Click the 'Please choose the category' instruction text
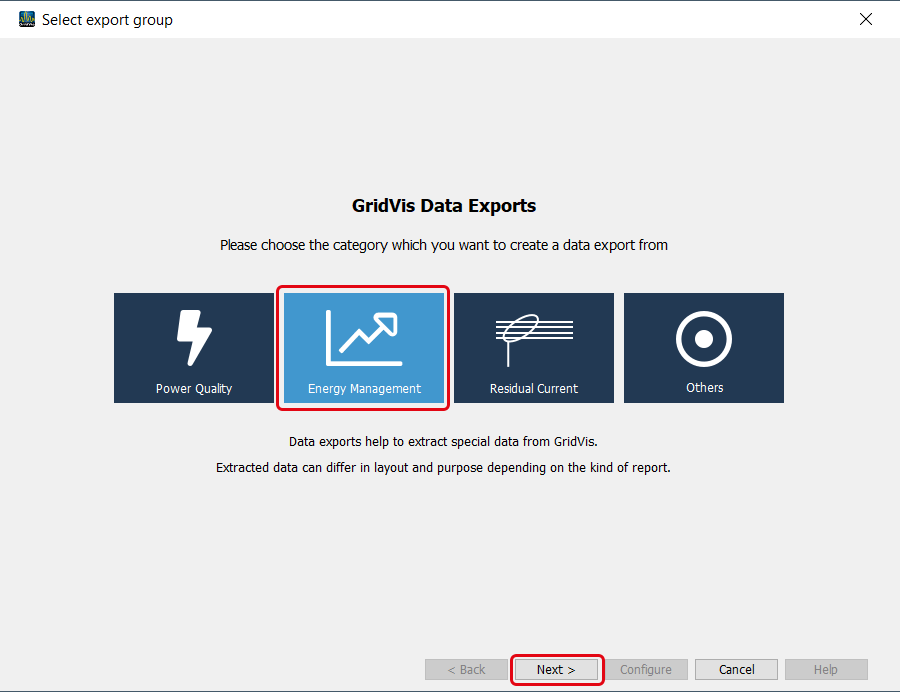Screen dimensions: 900x692 pos(444,245)
